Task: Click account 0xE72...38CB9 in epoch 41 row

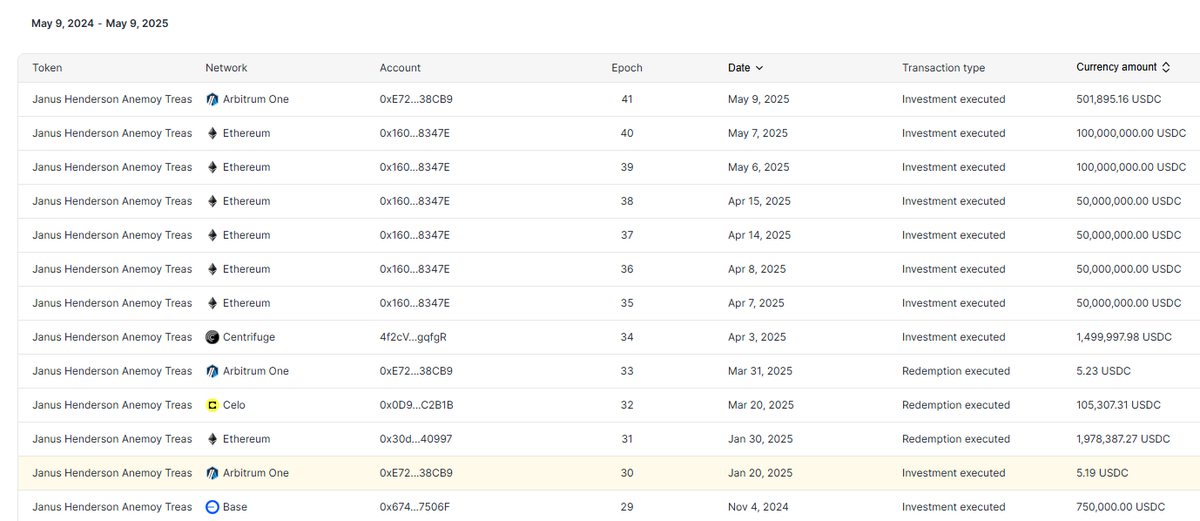Action: pos(416,100)
